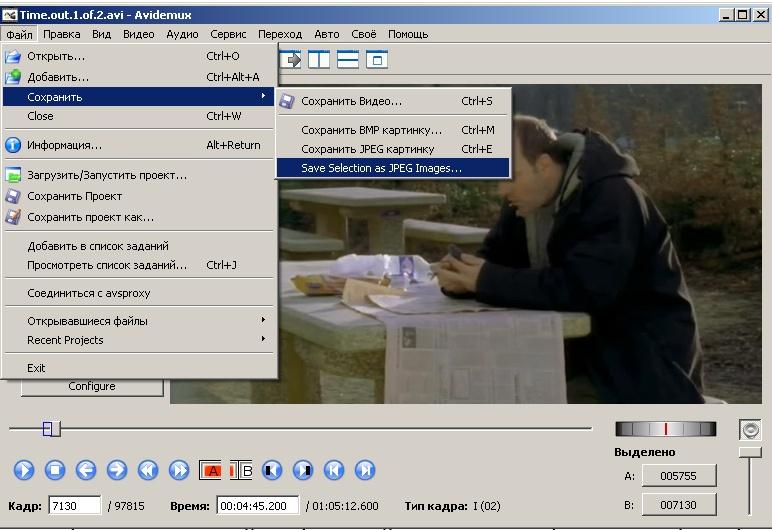Expand the Сохранить submenu arrow
772x530 pixels.
pos(263,96)
